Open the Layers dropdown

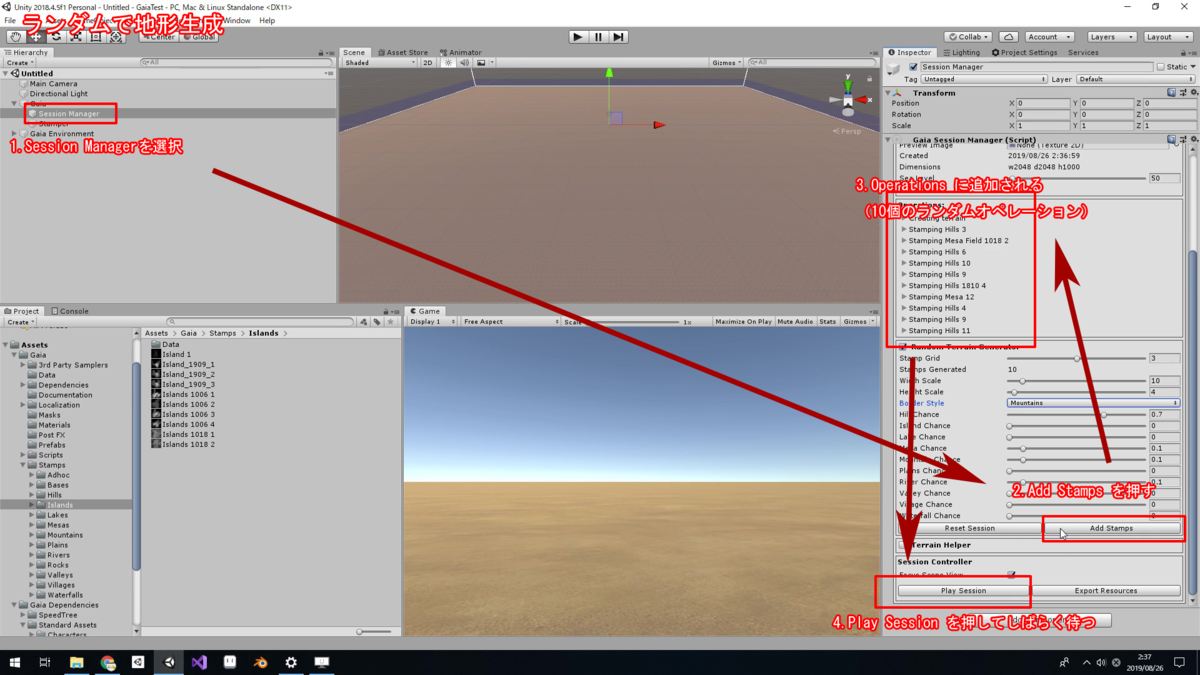click(x=1112, y=37)
